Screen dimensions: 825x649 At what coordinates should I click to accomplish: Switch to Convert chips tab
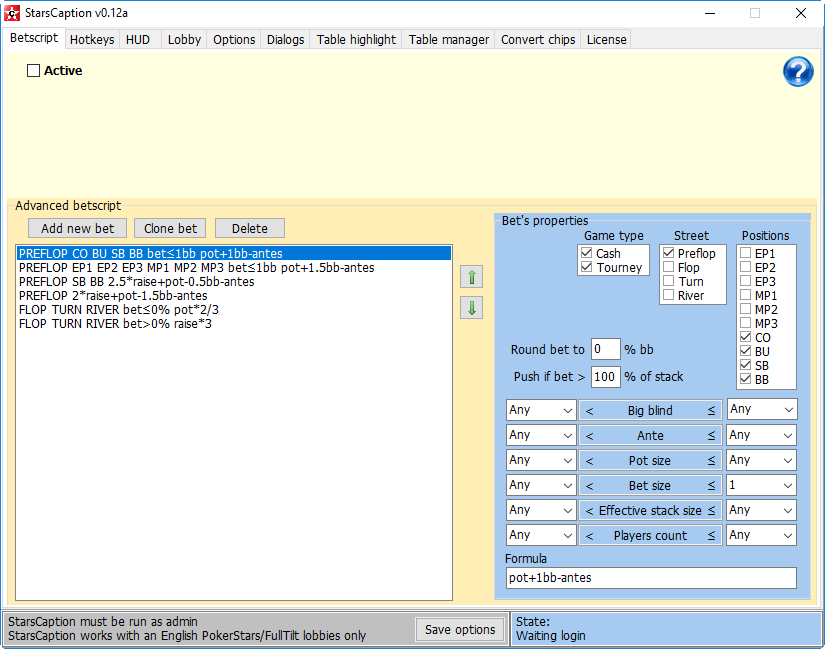(x=538, y=39)
